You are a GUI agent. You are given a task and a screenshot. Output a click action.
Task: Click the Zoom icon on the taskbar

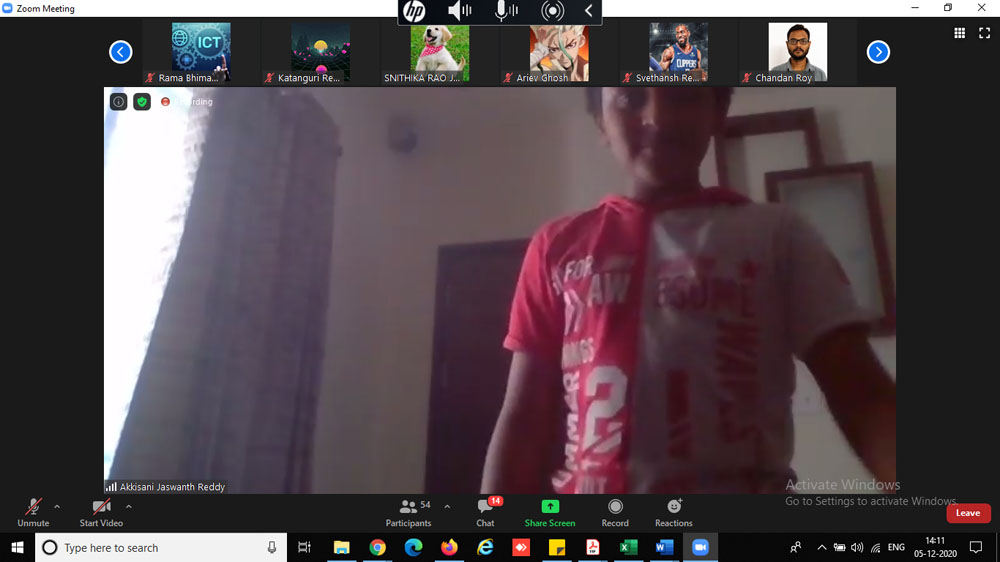pos(700,547)
